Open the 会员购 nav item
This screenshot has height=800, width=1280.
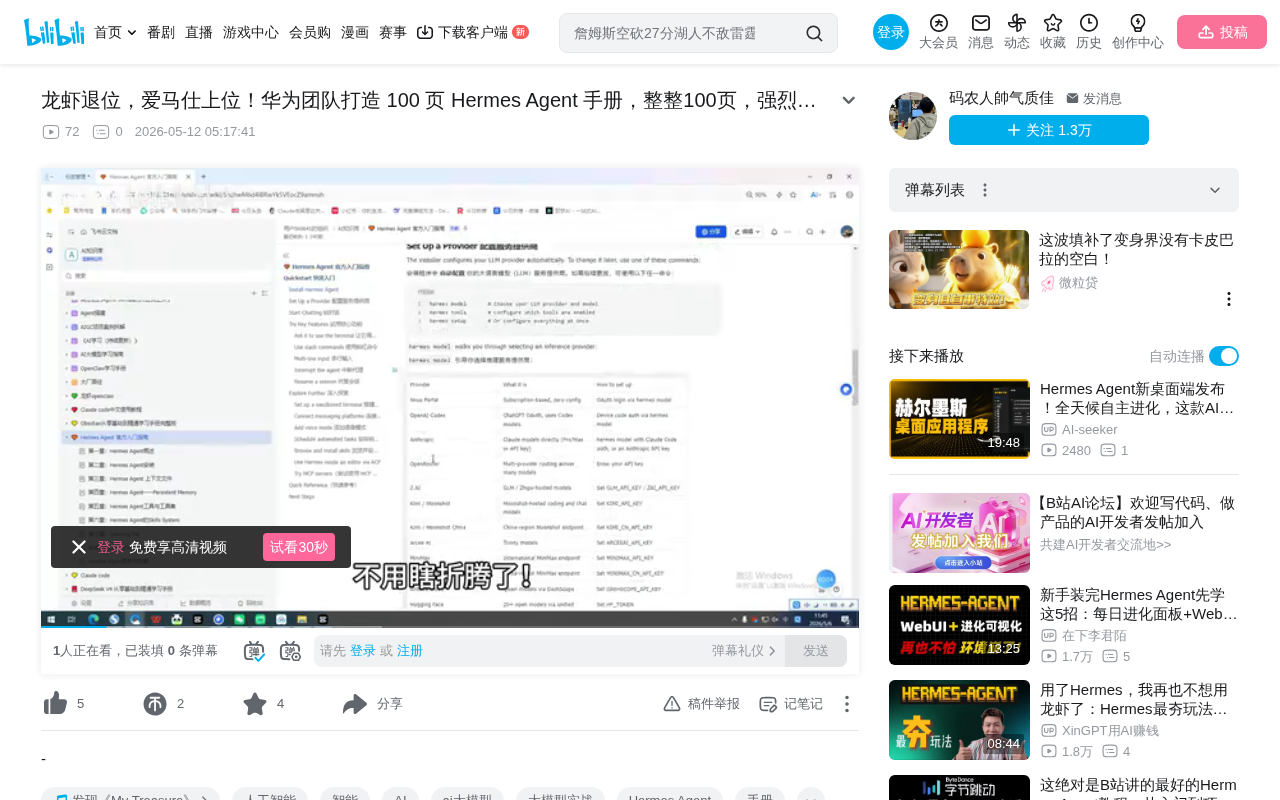[x=310, y=32]
